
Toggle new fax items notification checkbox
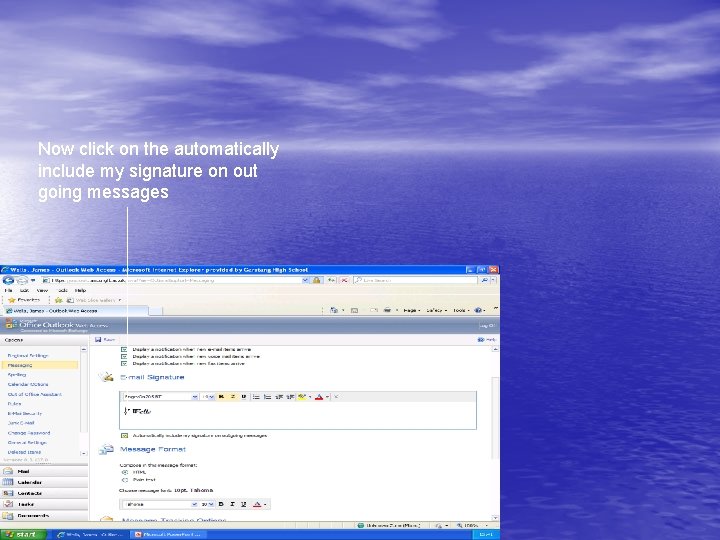click(124, 363)
